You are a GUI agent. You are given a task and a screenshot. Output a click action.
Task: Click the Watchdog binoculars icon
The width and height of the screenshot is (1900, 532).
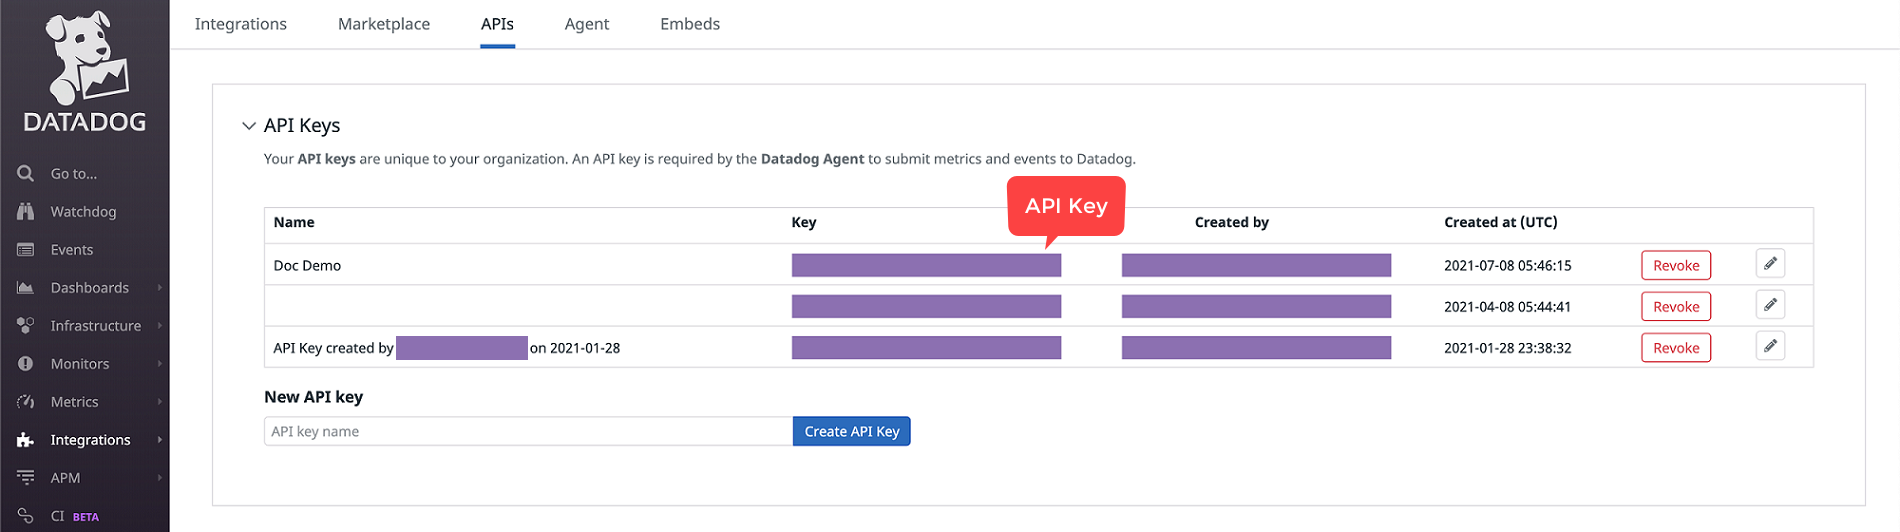tap(26, 212)
